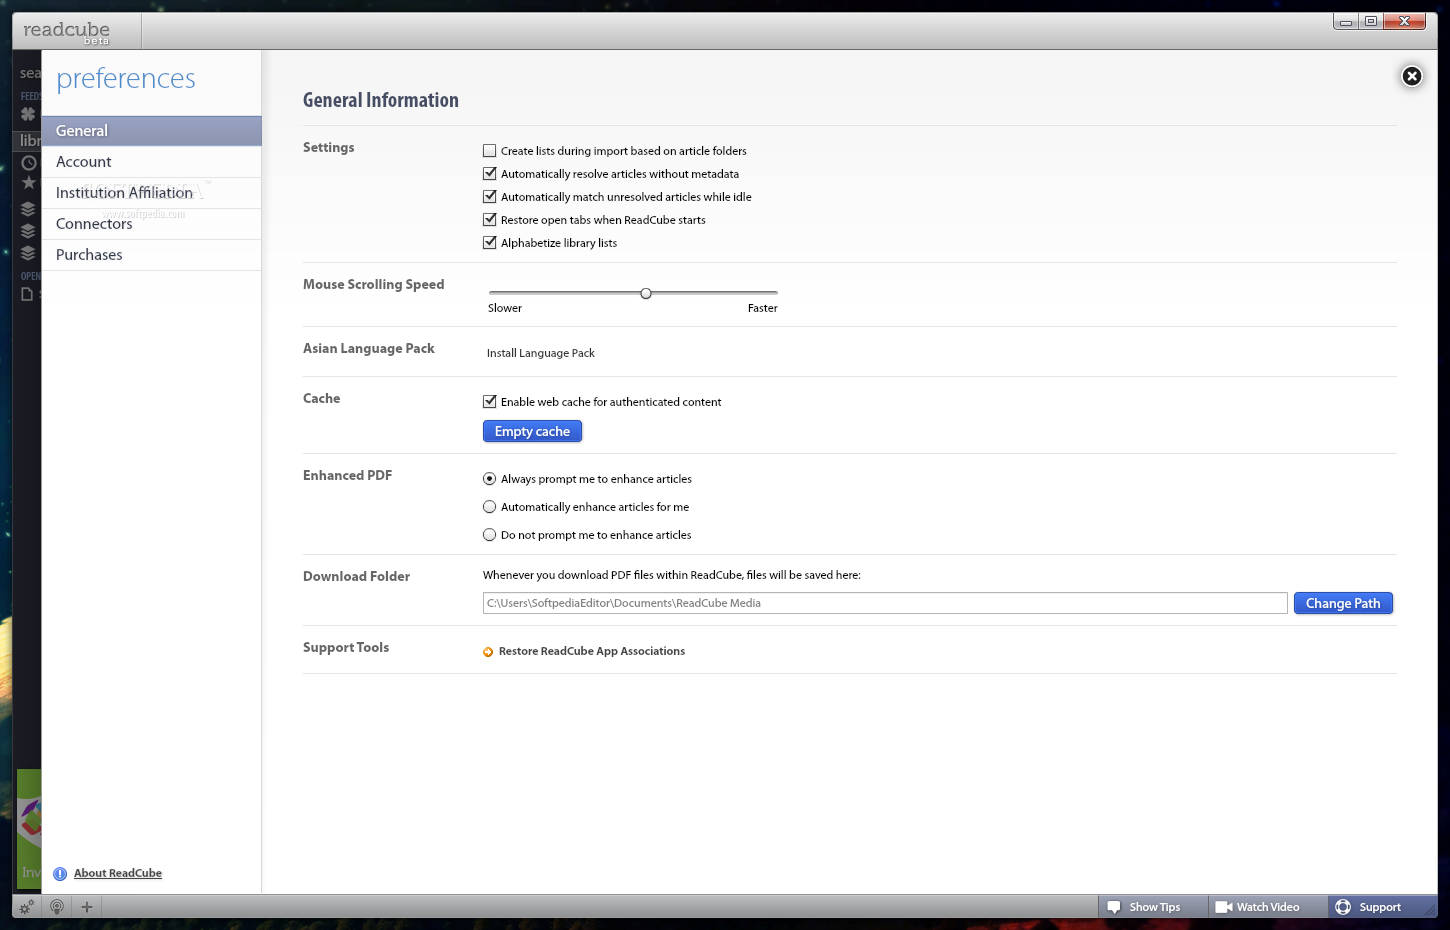The width and height of the screenshot is (1450, 930).
Task: Click the Support label in status bar
Action: [1380, 907]
